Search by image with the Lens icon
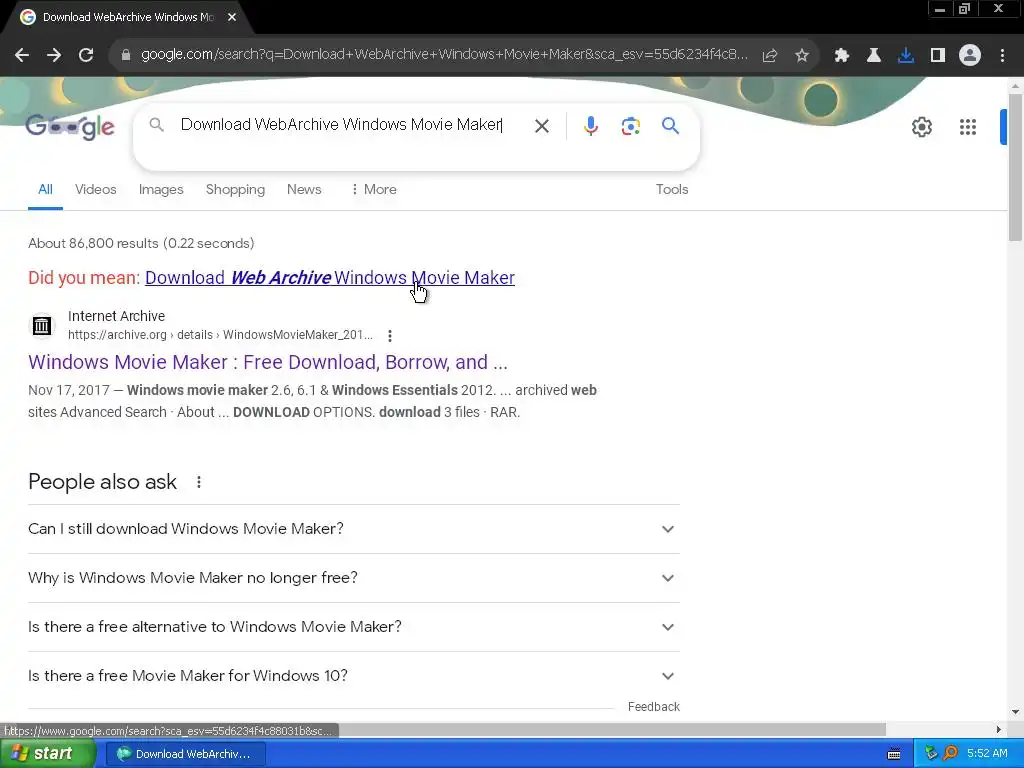Image resolution: width=1024 pixels, height=768 pixels. tap(630, 126)
